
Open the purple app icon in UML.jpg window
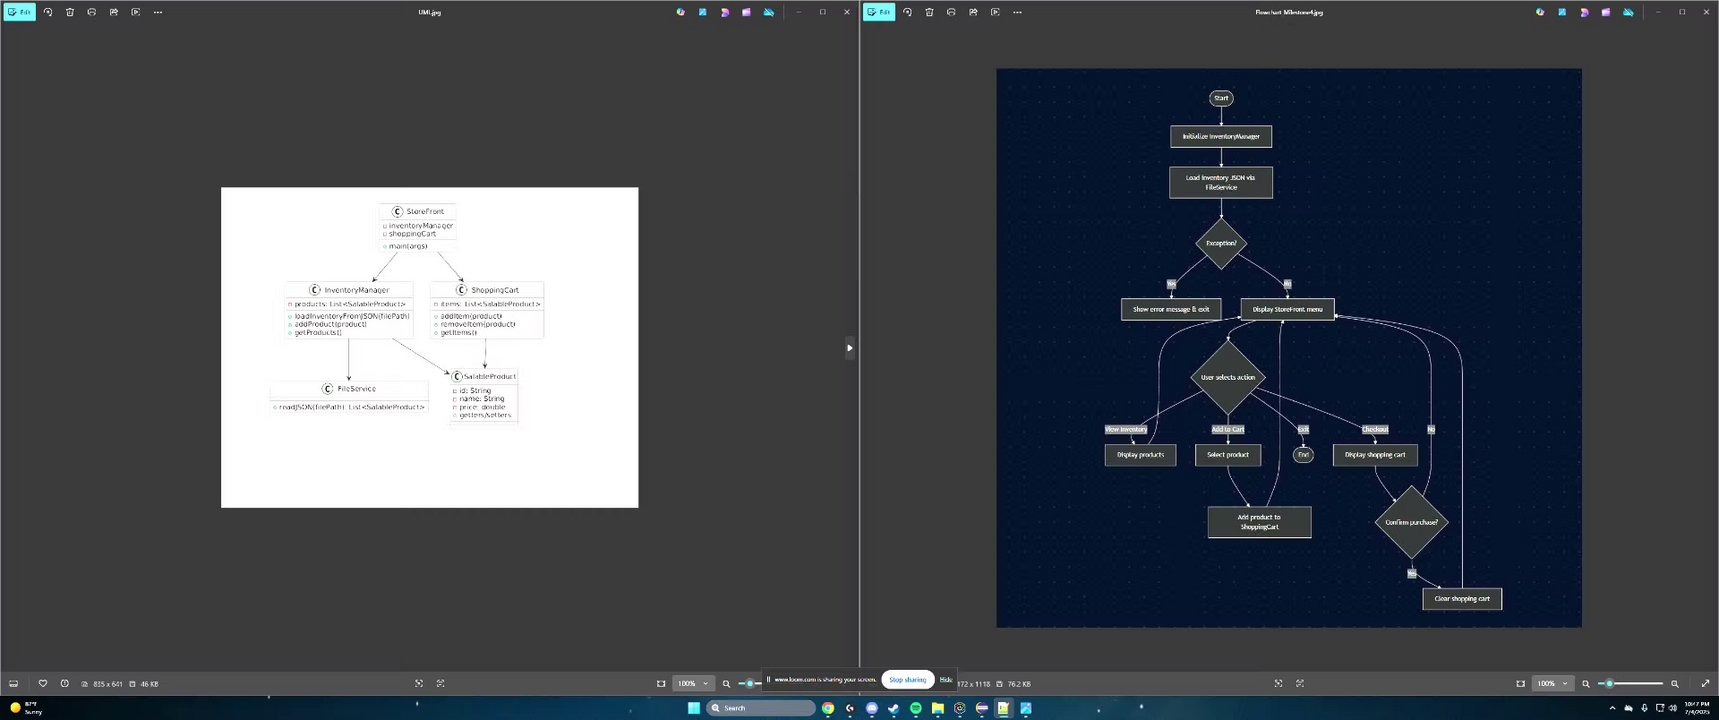click(747, 12)
